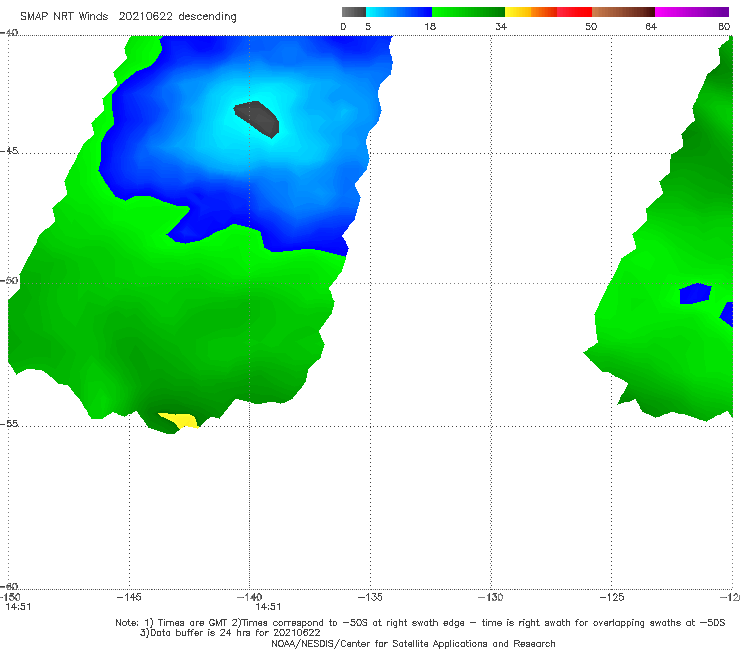The width and height of the screenshot is (740, 650).
Task: Pick the yellow segment of the color bar
Action: pos(518,12)
